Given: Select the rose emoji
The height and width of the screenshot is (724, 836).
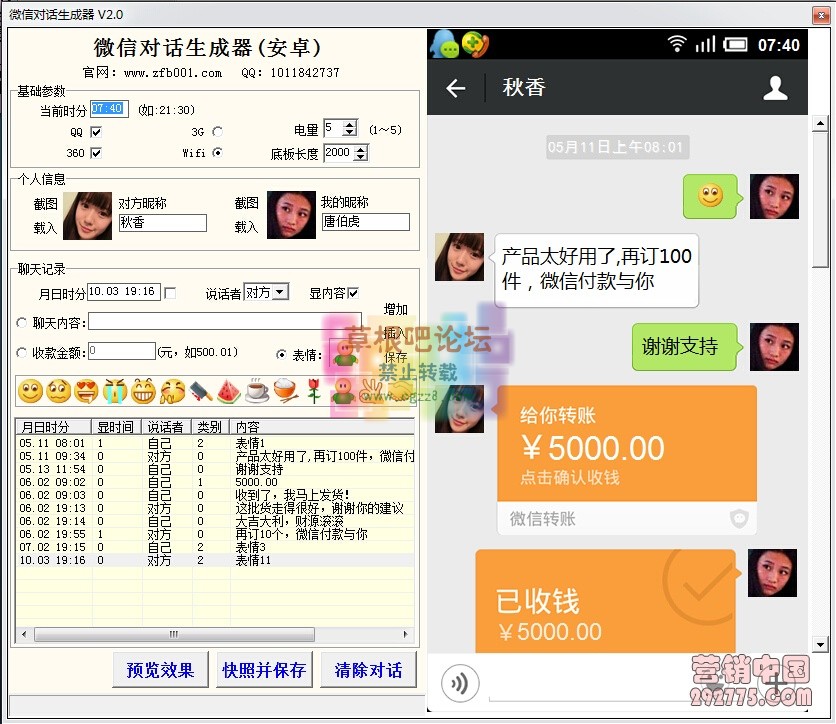Looking at the screenshot, I should pos(312,390).
